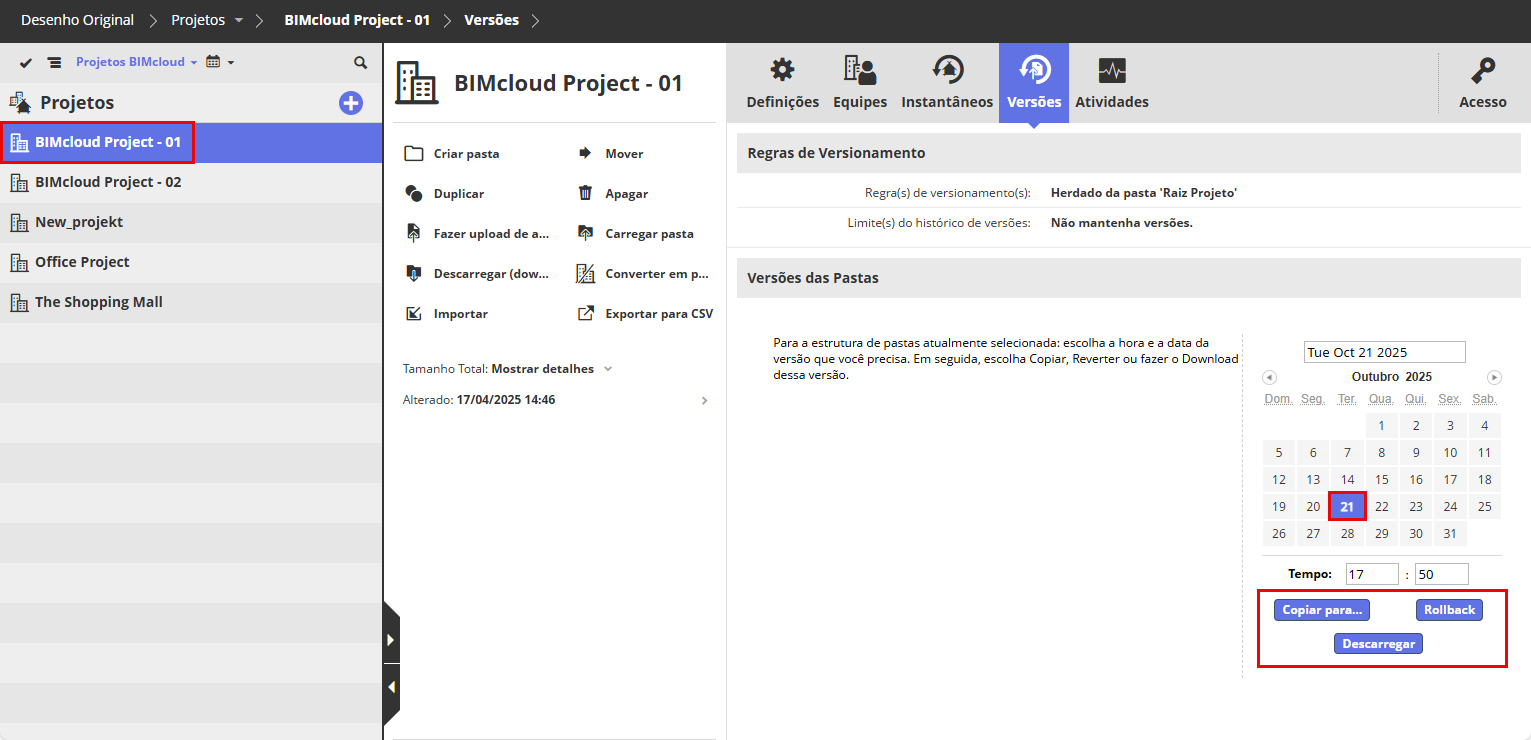Screen dimensions: 1531x740
Task: Click the Importar icon
Action: coord(414,314)
